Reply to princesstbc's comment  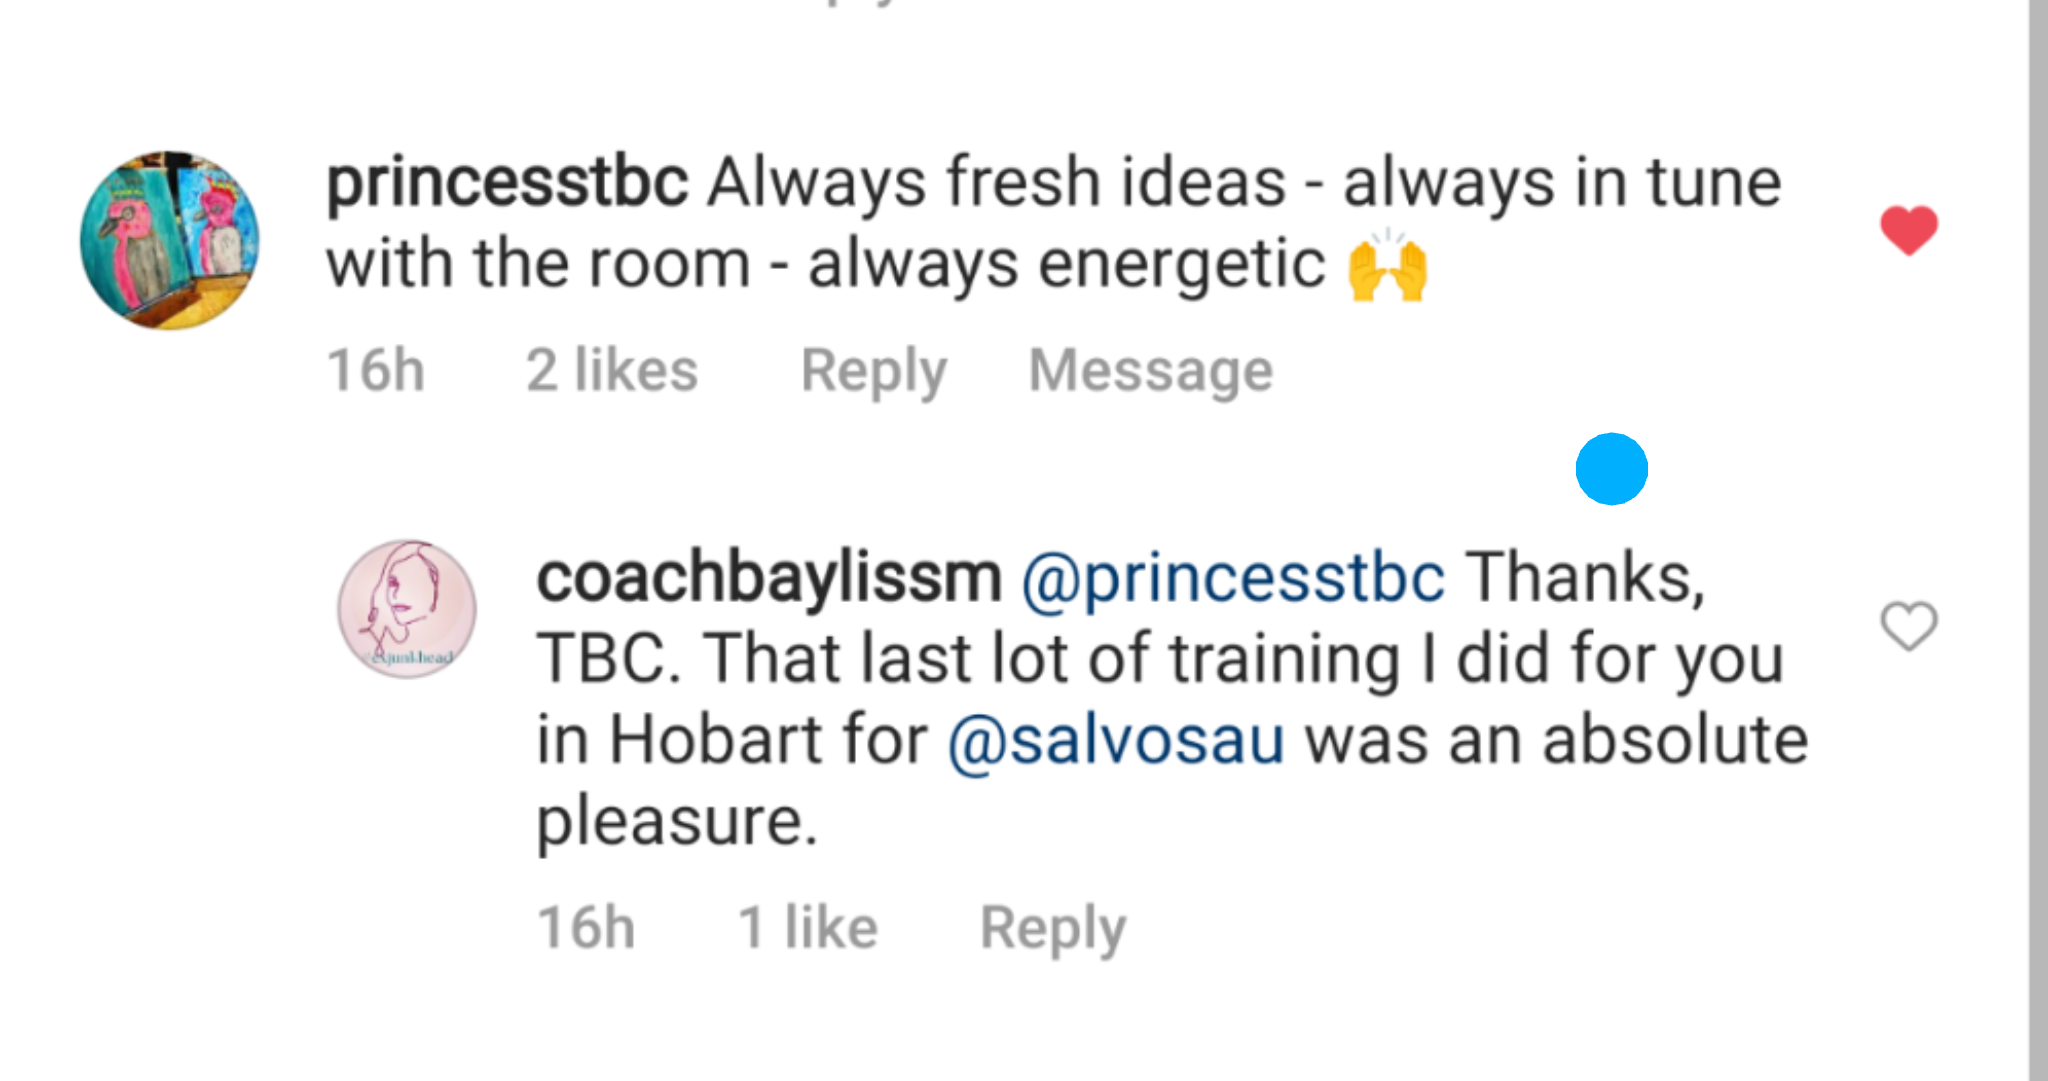873,371
